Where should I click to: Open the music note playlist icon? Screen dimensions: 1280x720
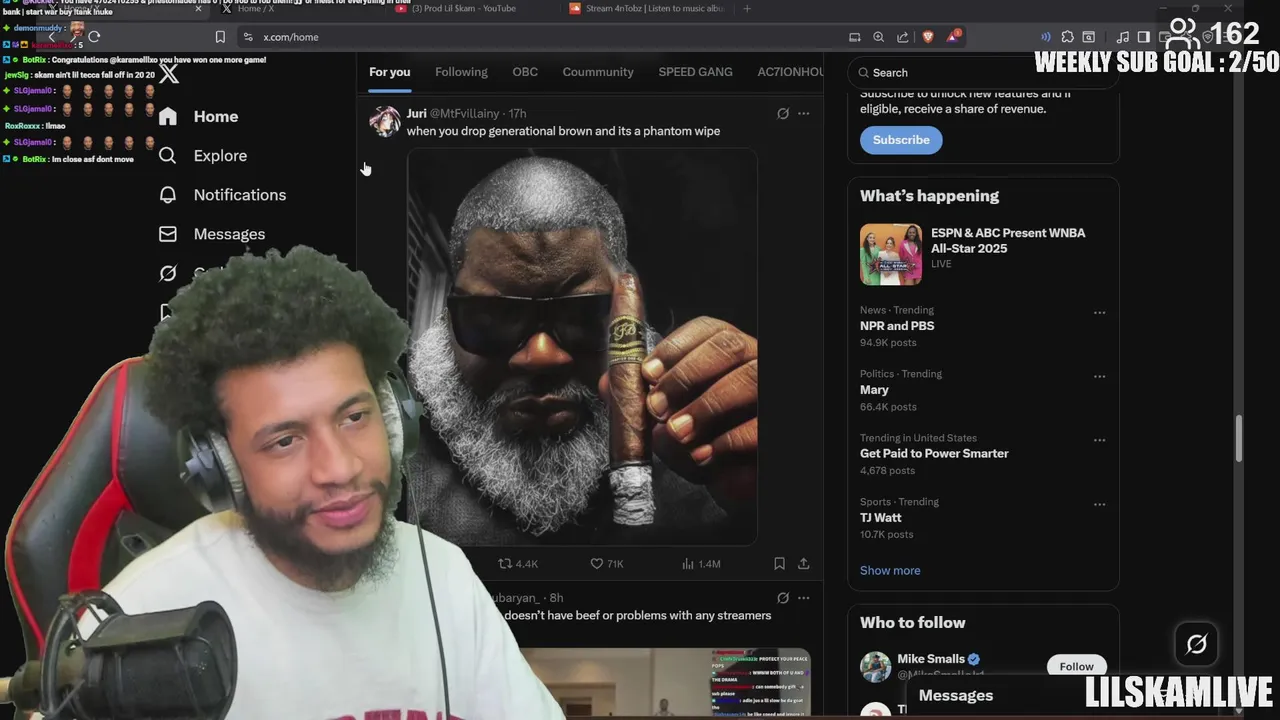[x=1123, y=37]
